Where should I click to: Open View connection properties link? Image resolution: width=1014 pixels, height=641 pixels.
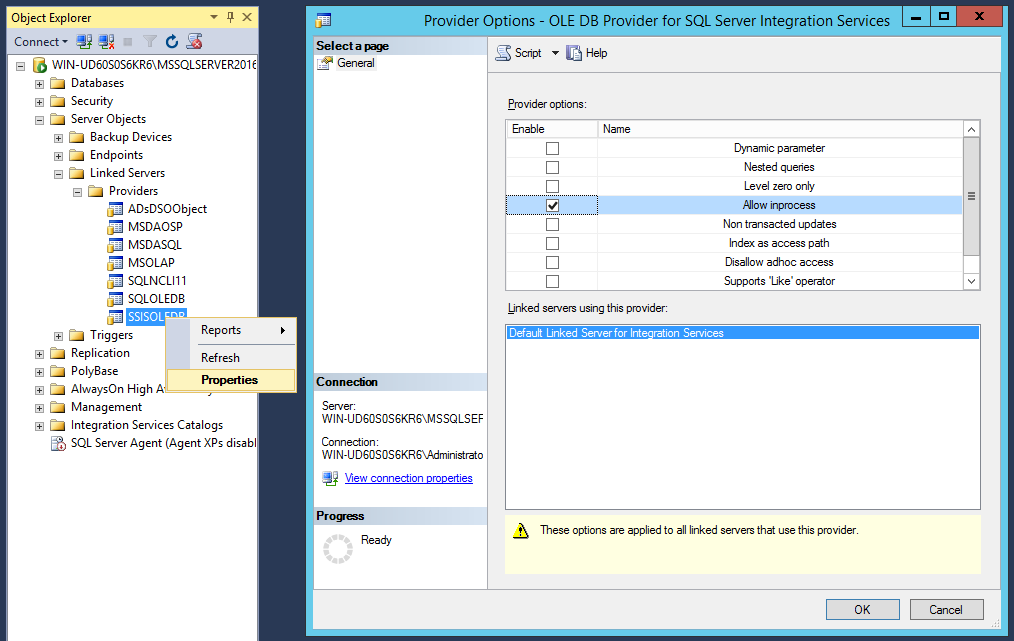[x=409, y=478]
